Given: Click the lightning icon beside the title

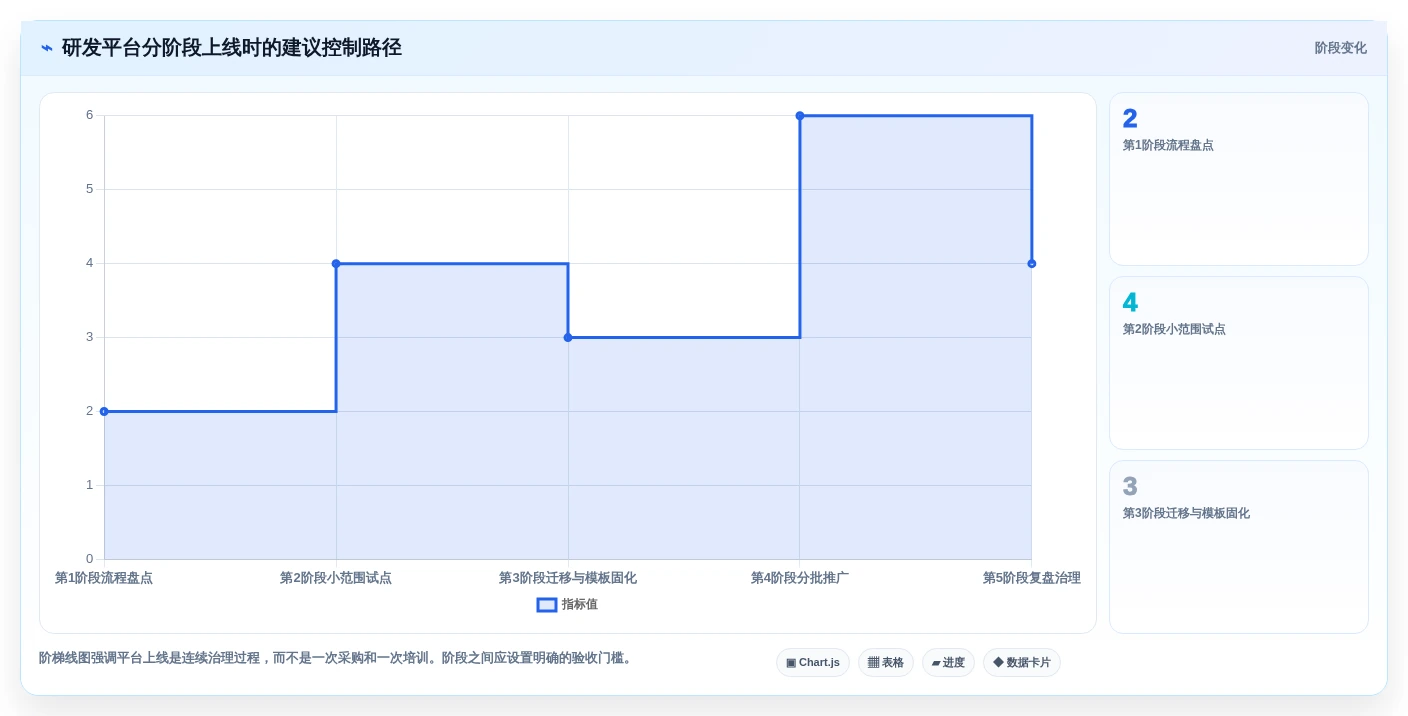Looking at the screenshot, I should pyautogui.click(x=47, y=48).
